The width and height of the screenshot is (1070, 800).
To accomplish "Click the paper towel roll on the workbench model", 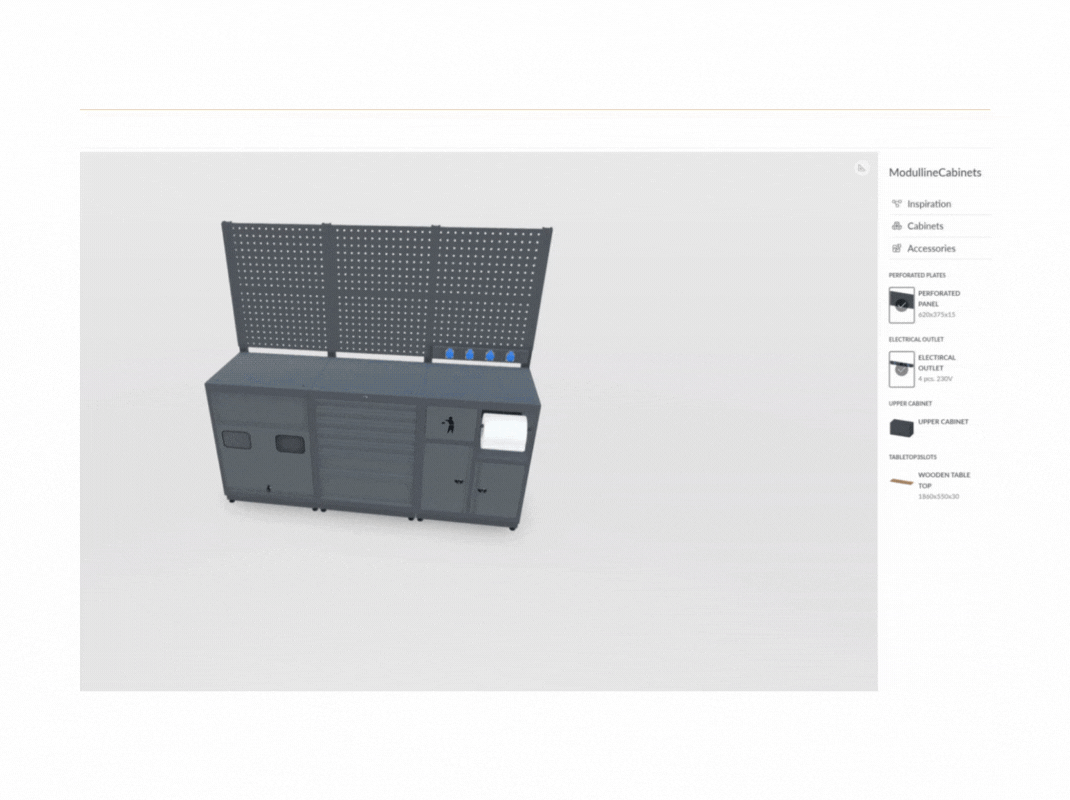I will [505, 430].
